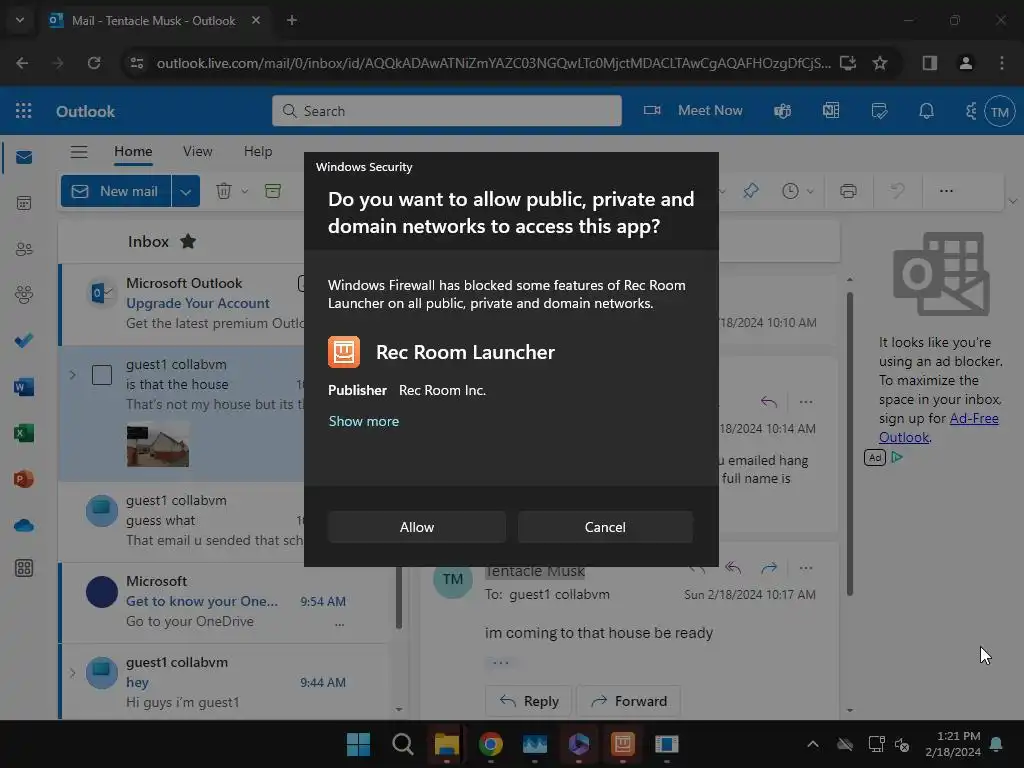Click Forward arrow icon on Tentacle Musk message
The image size is (1024, 768).
(x=769, y=568)
